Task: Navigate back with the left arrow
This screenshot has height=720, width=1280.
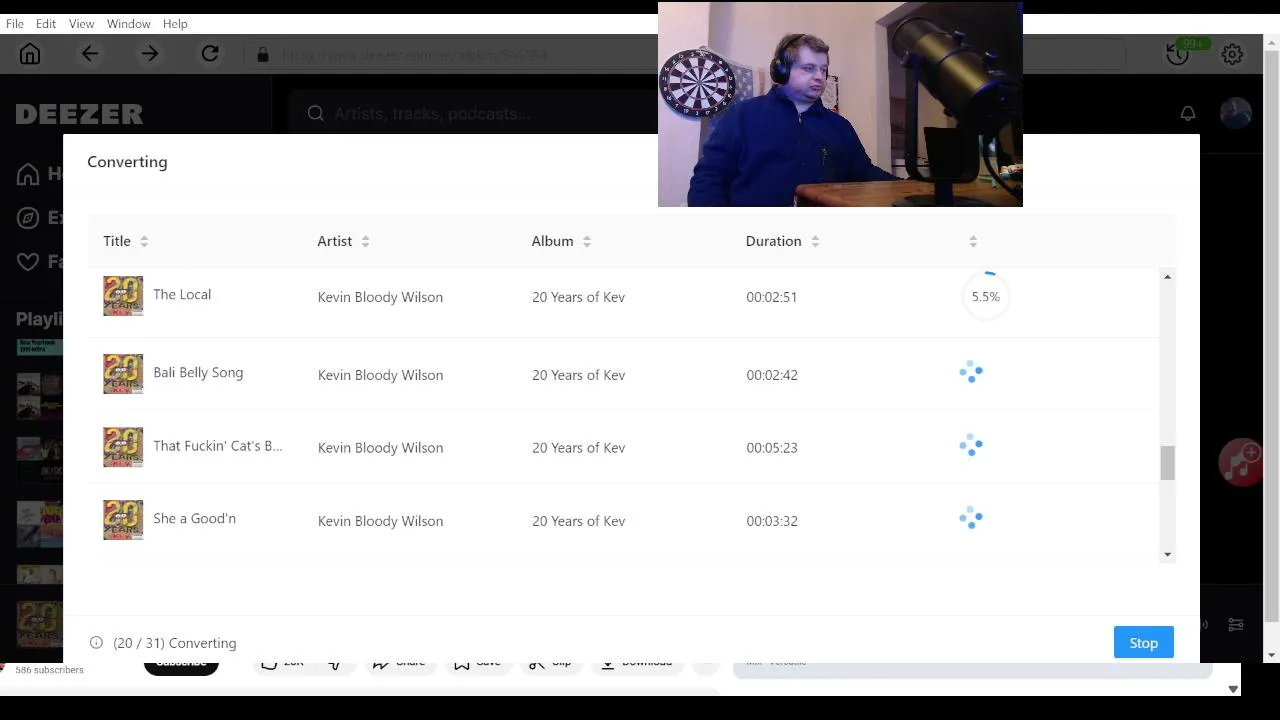Action: coord(90,54)
